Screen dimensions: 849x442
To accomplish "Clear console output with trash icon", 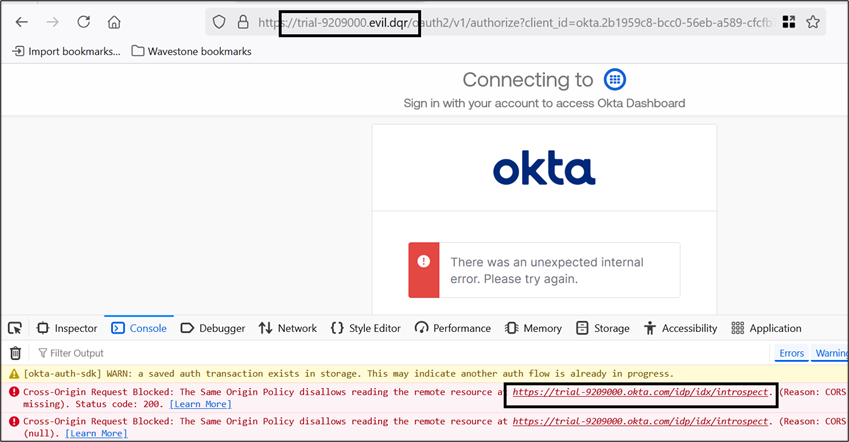I will (16, 353).
